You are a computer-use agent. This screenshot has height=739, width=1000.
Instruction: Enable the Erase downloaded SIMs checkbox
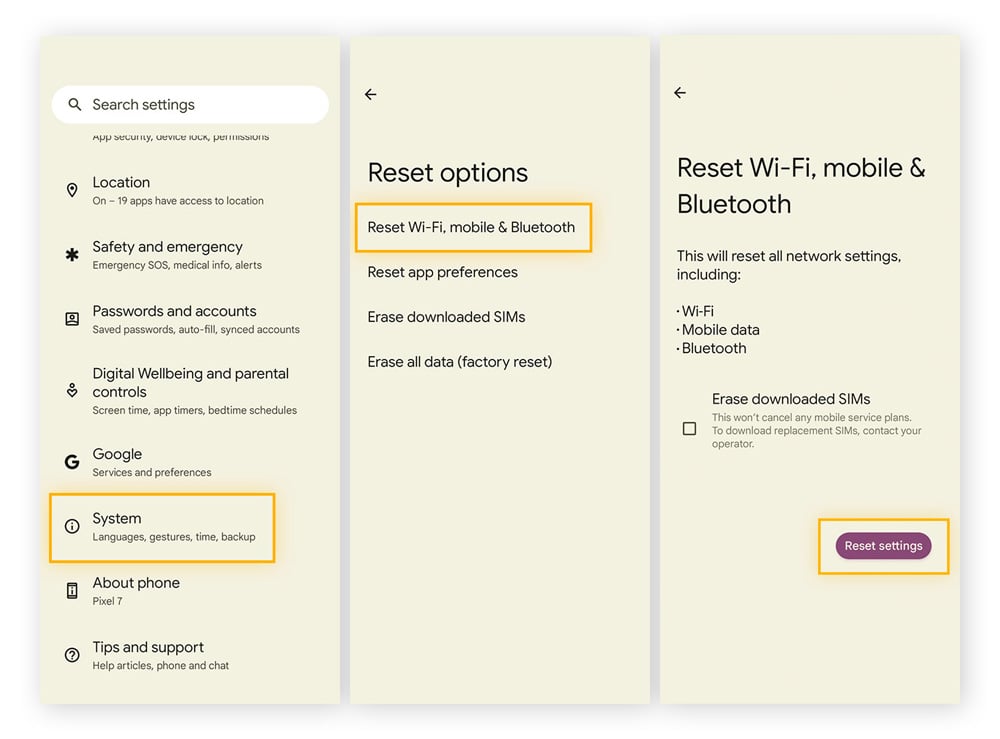(689, 427)
